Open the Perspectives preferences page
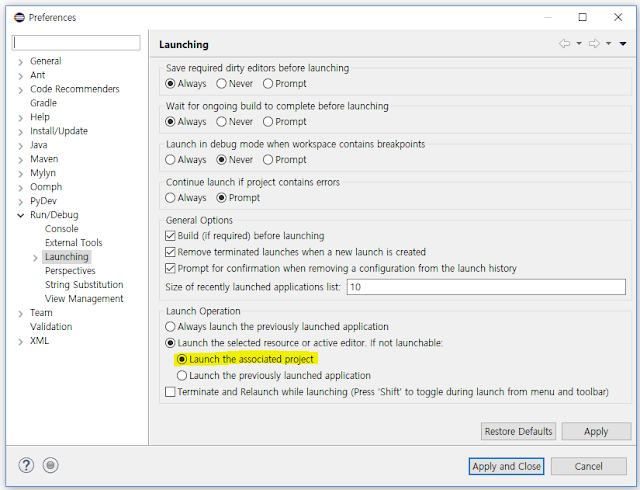Viewport: 640px width, 490px height. coord(70,271)
